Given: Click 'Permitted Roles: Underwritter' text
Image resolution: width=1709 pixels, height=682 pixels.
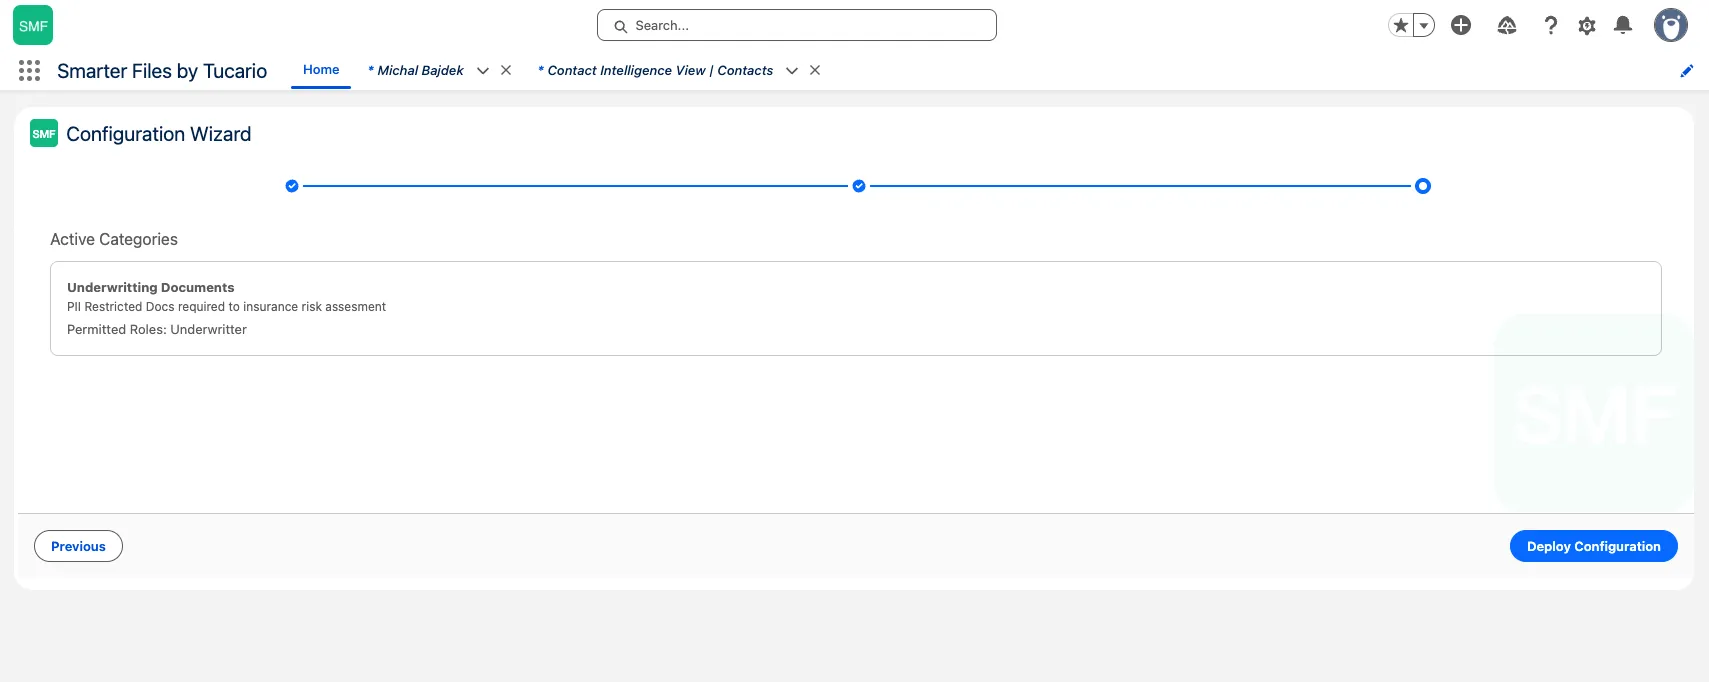Looking at the screenshot, I should 157,329.
